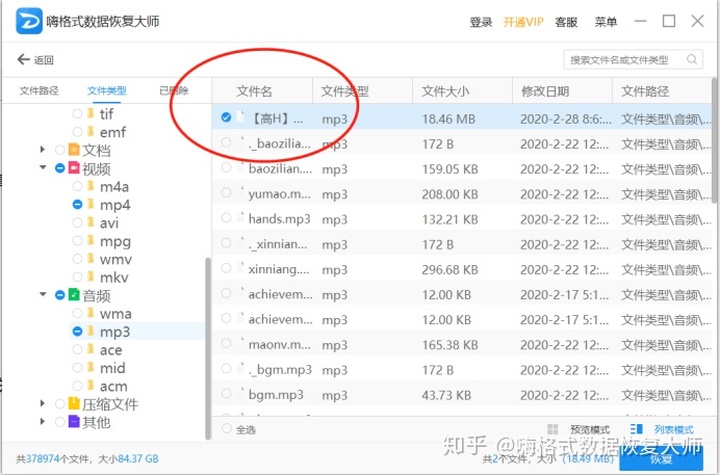Image resolution: width=720 pixels, height=475 pixels.
Task: Expand the 文档 tree node
Action: (x=42, y=149)
